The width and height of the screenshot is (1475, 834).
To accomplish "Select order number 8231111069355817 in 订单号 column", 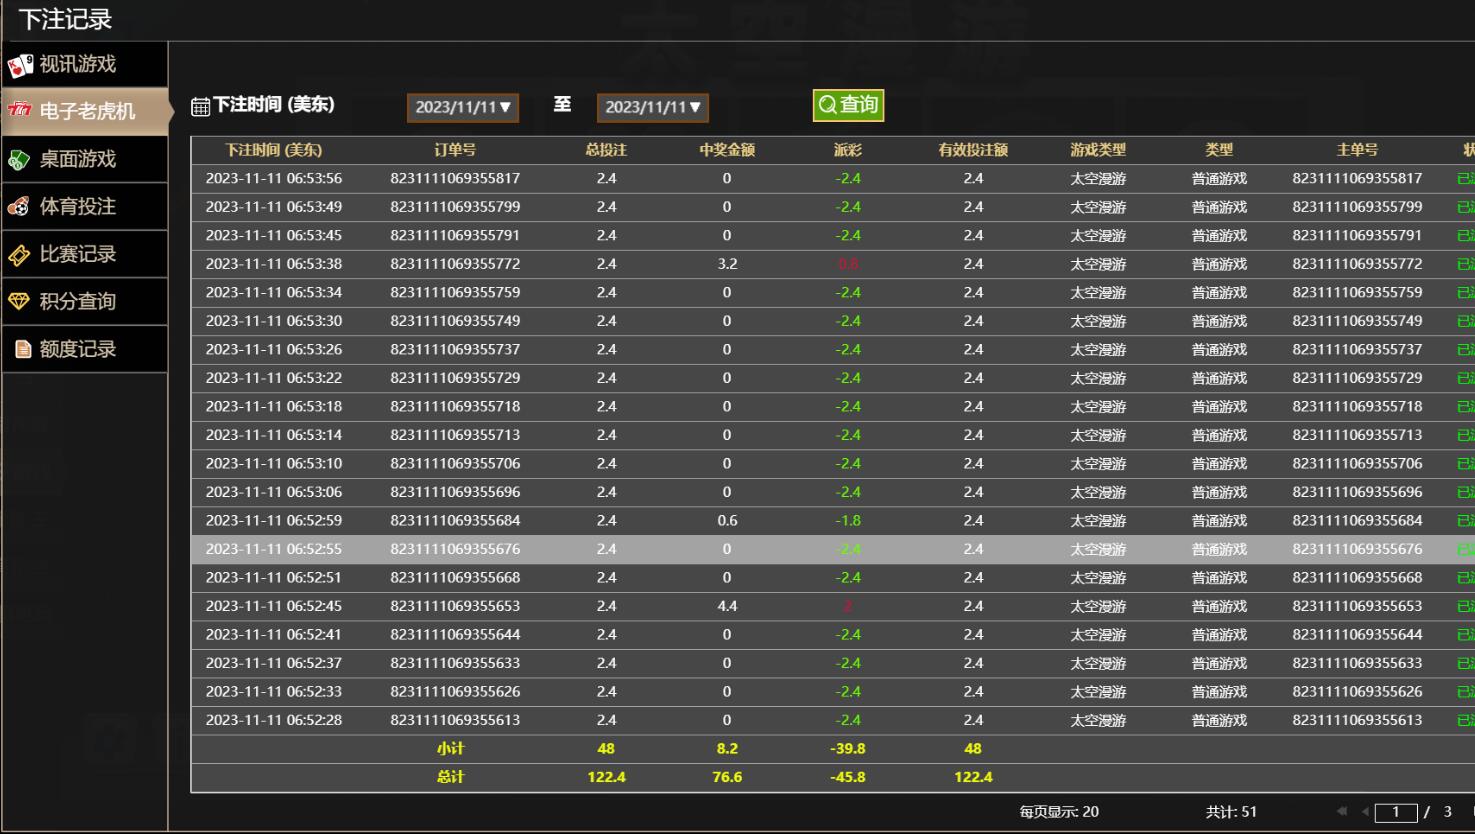I will [455, 179].
